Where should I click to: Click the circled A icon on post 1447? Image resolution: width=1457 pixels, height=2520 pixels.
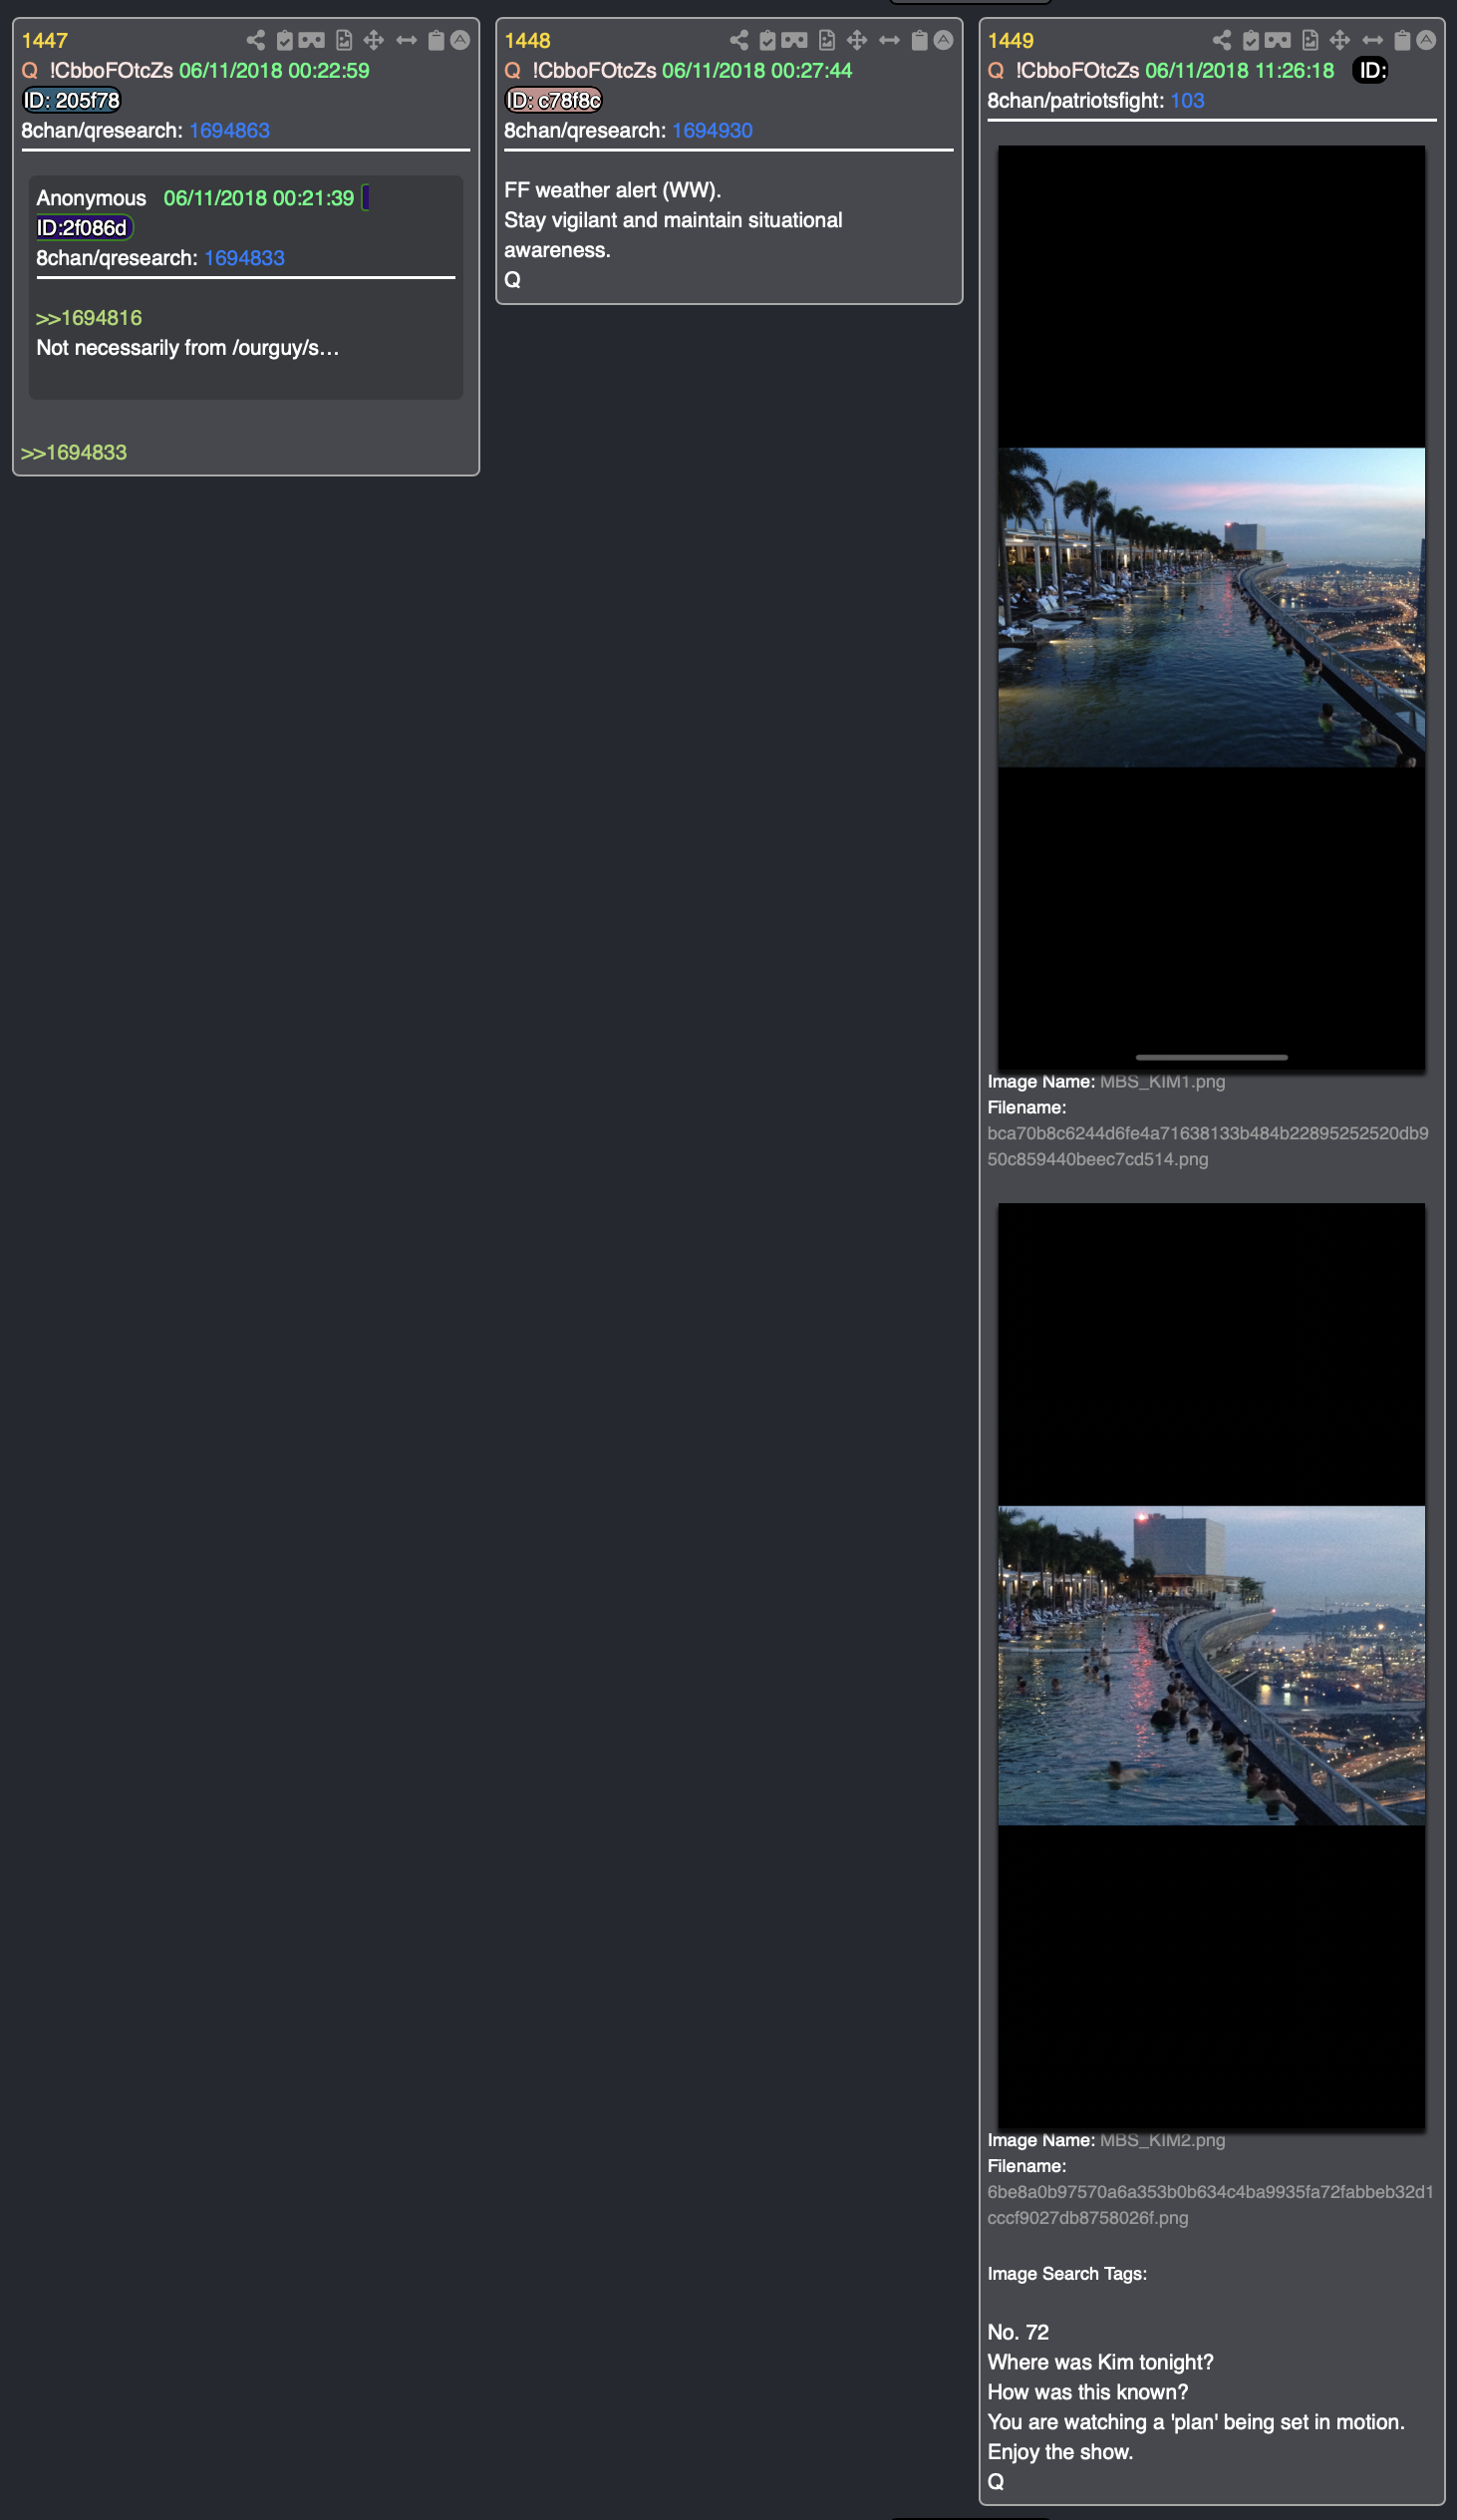460,40
